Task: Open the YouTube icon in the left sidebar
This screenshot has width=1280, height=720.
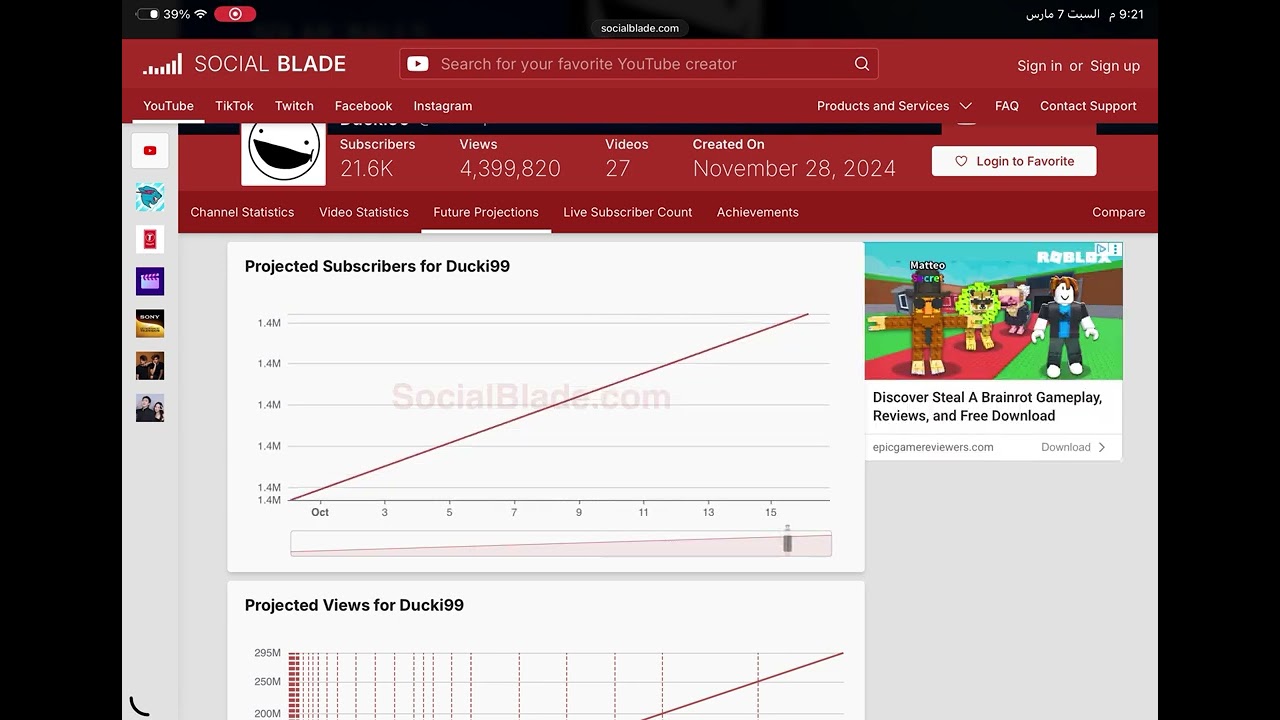Action: tap(150, 151)
